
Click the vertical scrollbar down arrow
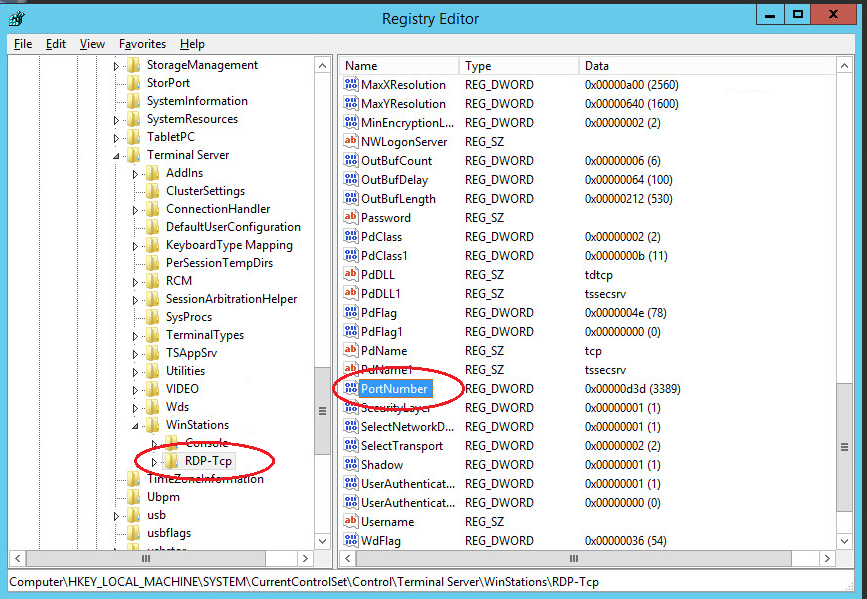click(322, 541)
